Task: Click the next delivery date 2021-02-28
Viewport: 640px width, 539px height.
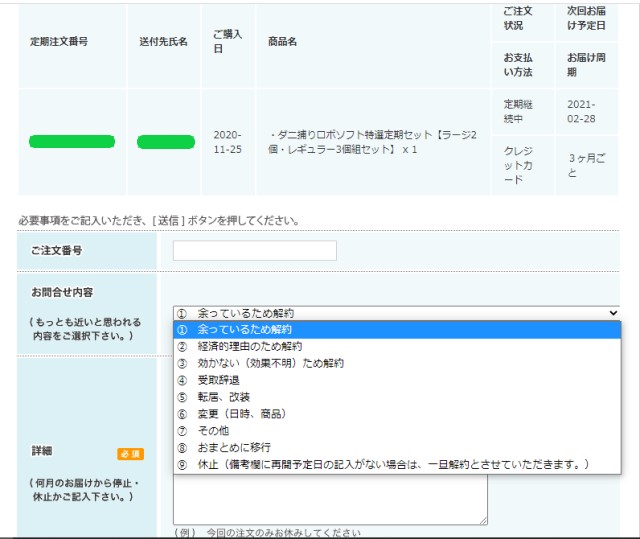Action: point(581,111)
